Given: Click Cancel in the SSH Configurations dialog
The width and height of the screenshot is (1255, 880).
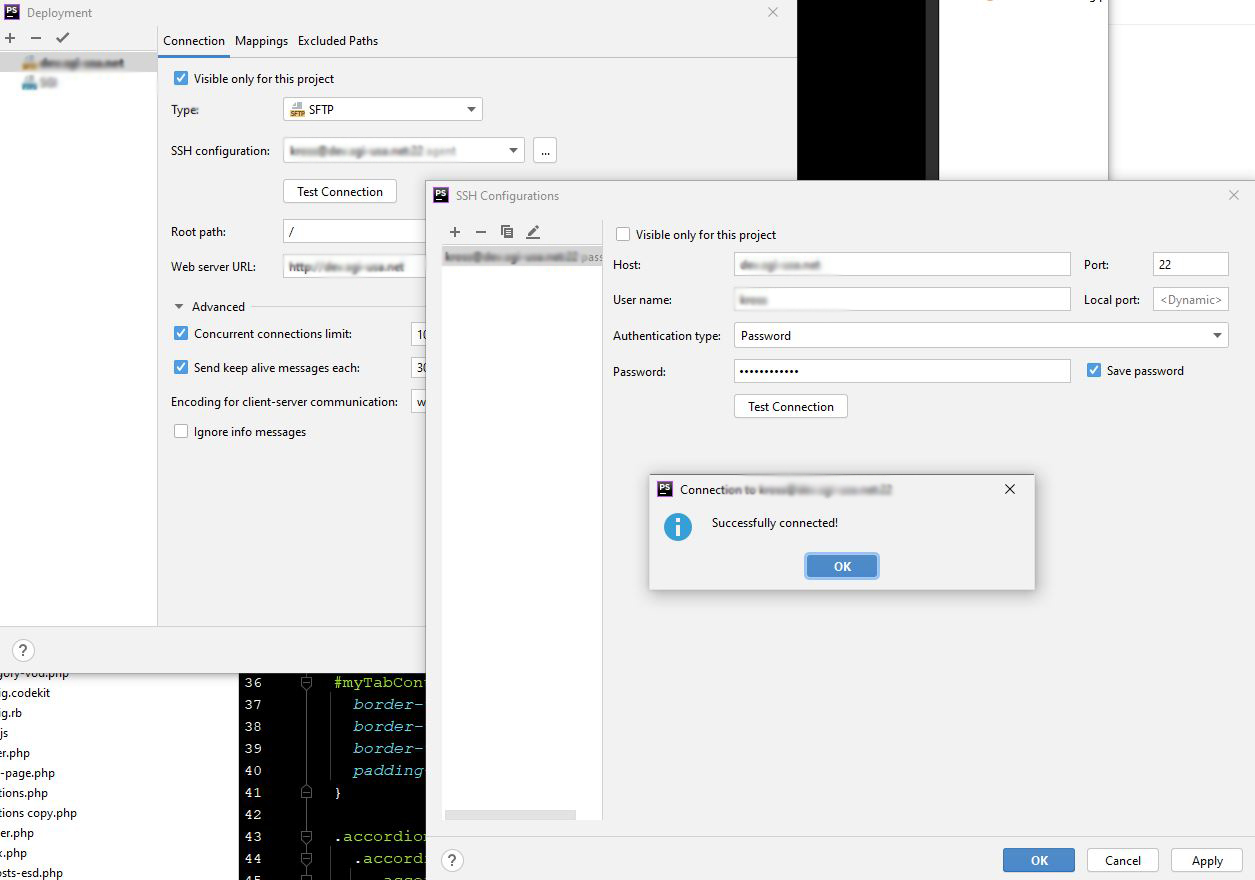Looking at the screenshot, I should 1123,860.
